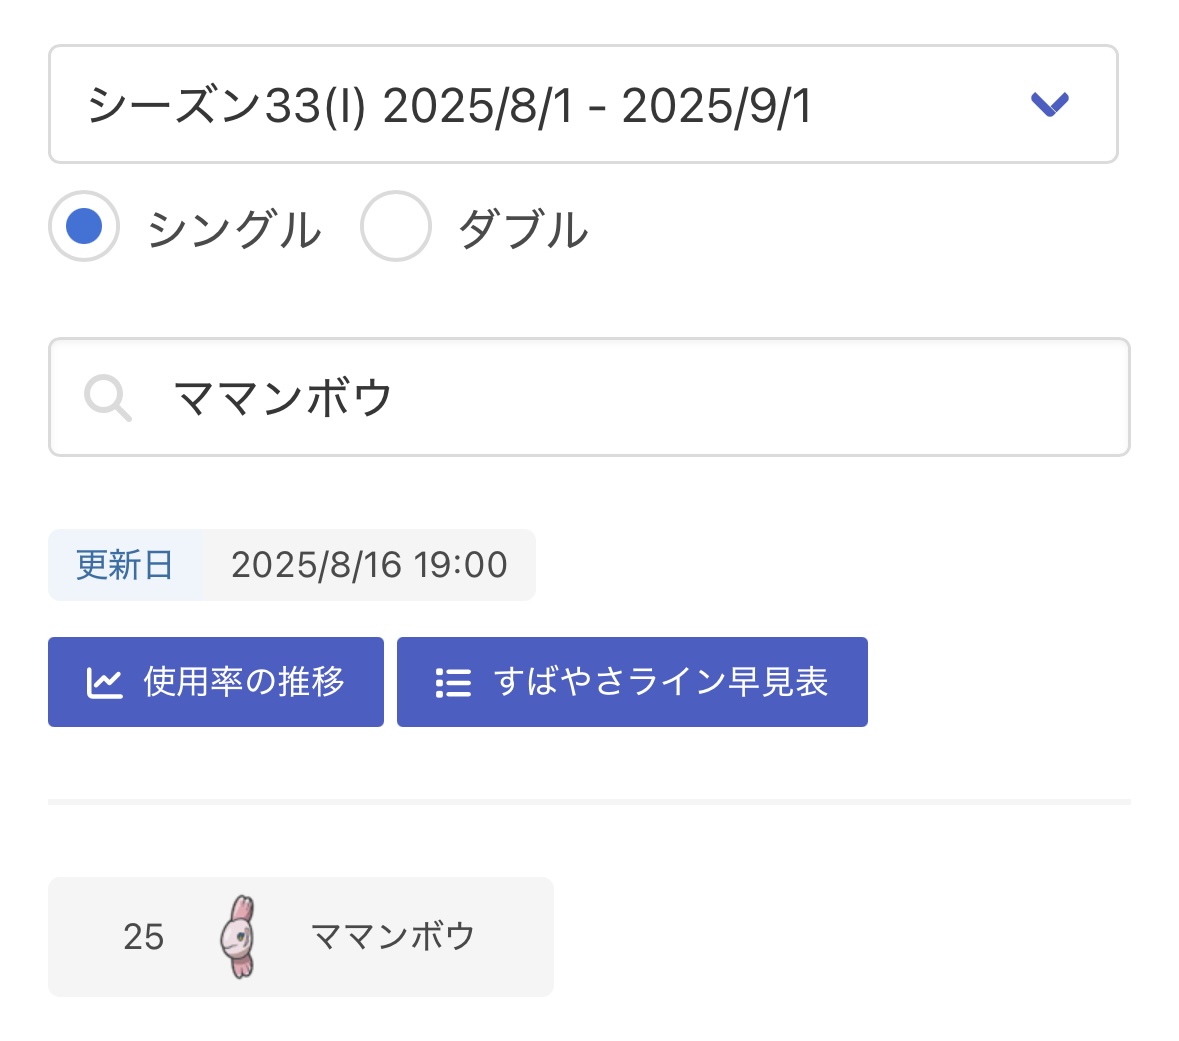This screenshot has height=1041, width=1179.
Task: Click the シングル label text
Action: point(234,229)
